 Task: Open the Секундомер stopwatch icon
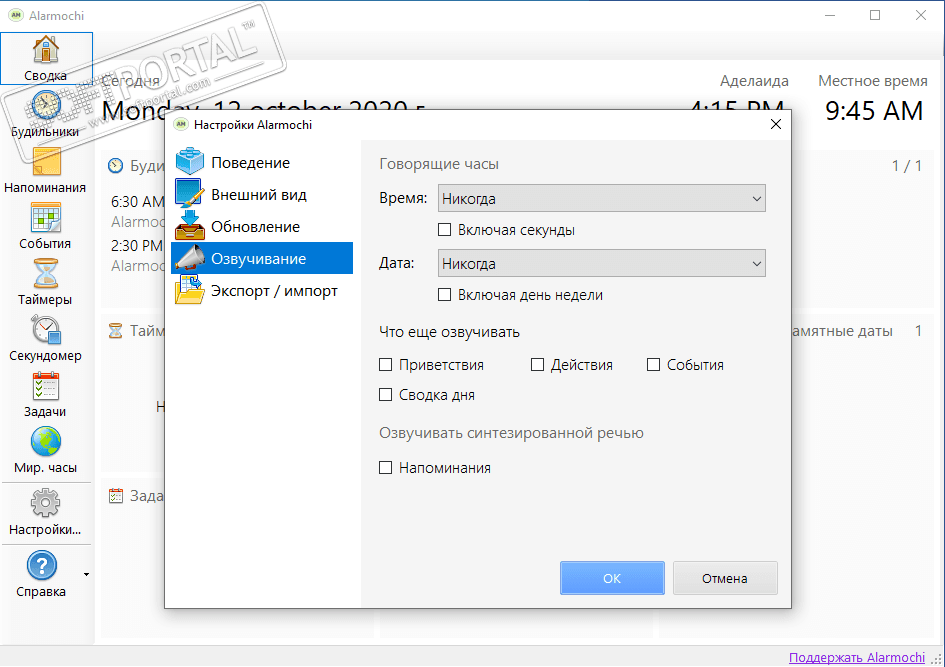46,330
